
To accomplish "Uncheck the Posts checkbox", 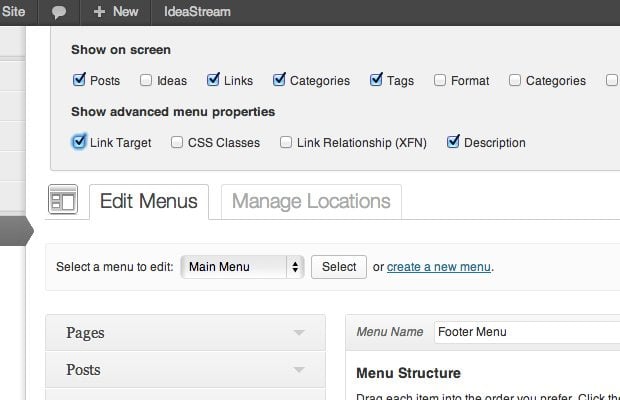I will [79, 80].
